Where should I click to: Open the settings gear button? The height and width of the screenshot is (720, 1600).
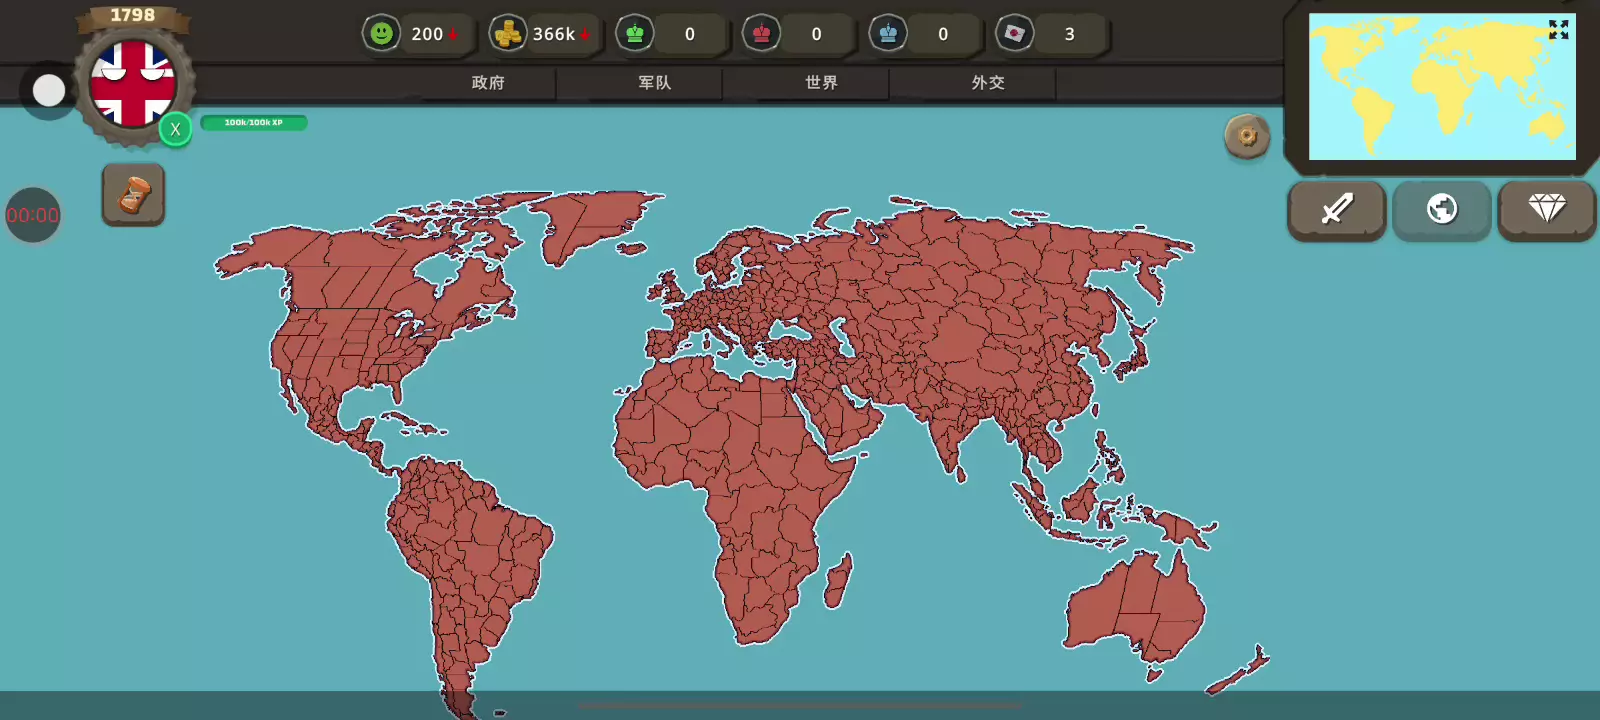[1247, 136]
